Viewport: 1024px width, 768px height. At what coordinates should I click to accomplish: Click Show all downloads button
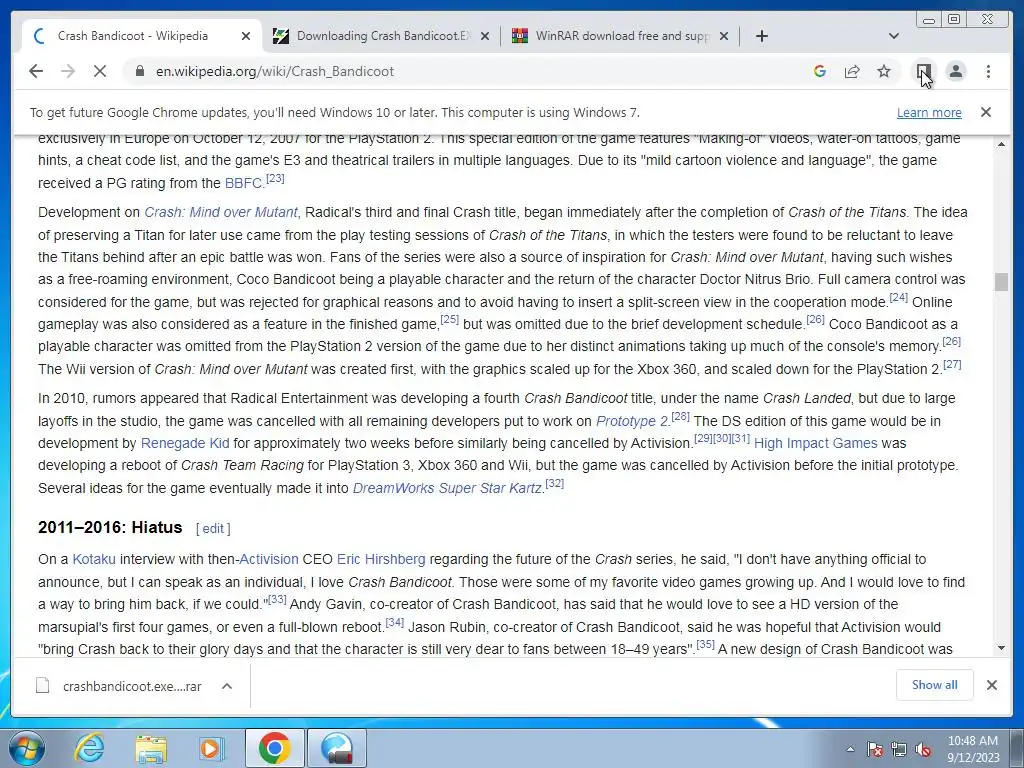(x=935, y=684)
